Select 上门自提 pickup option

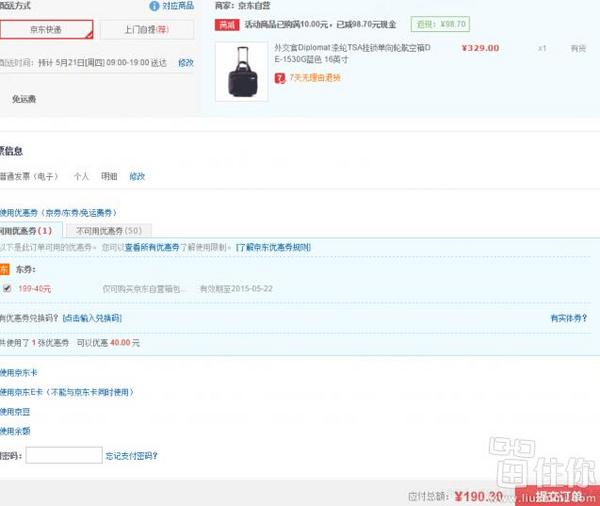pyautogui.click(x=146, y=30)
